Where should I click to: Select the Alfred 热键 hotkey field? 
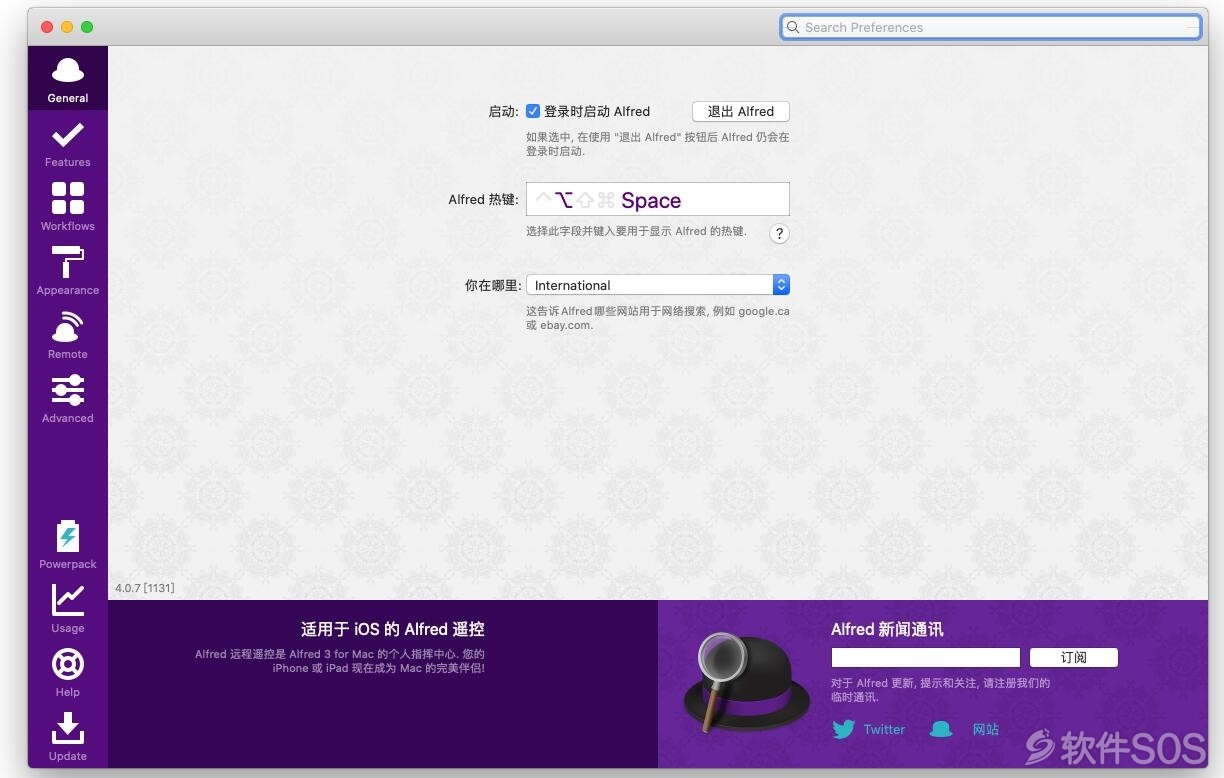pos(658,199)
